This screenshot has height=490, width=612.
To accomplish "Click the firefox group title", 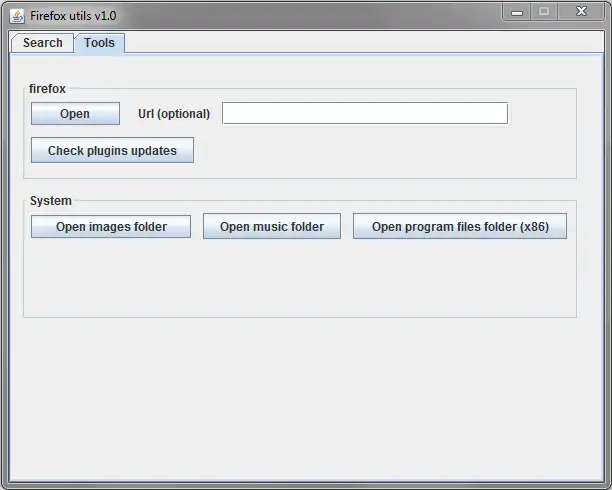I will (x=47, y=89).
